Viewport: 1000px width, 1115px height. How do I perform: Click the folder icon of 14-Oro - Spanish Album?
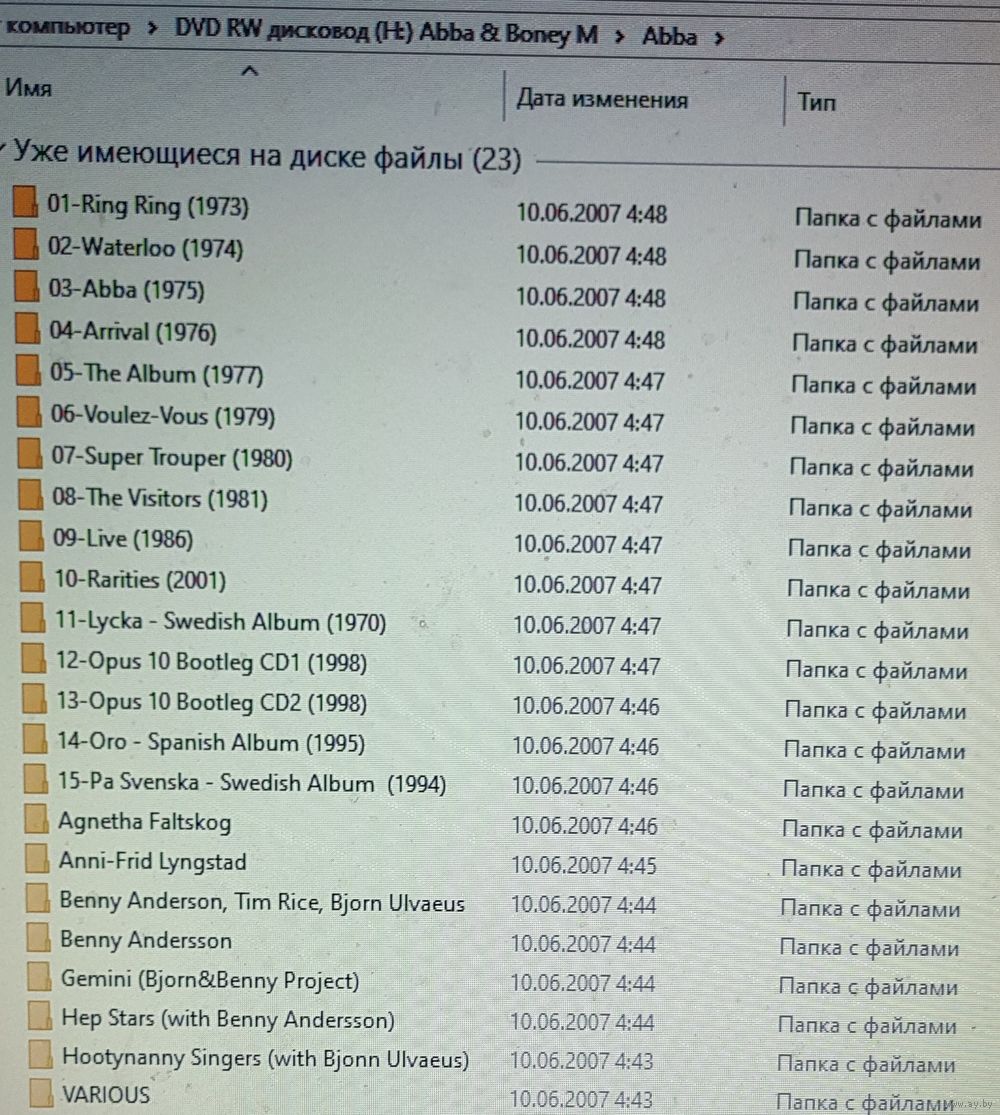tap(35, 738)
